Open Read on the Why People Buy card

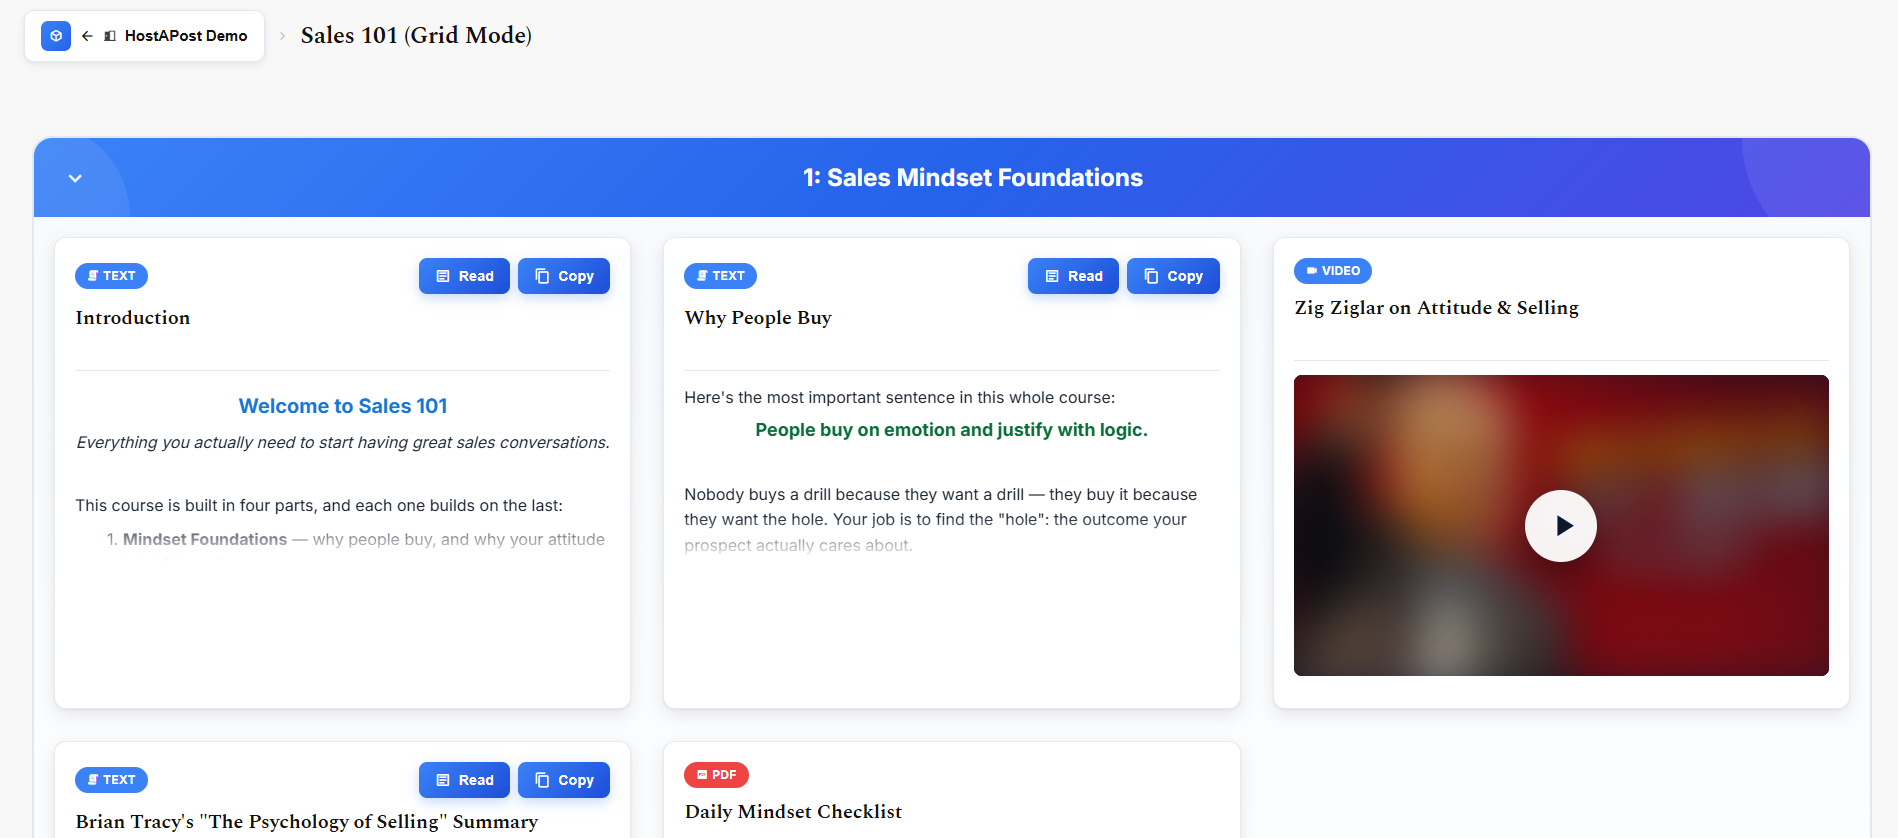coord(1073,276)
